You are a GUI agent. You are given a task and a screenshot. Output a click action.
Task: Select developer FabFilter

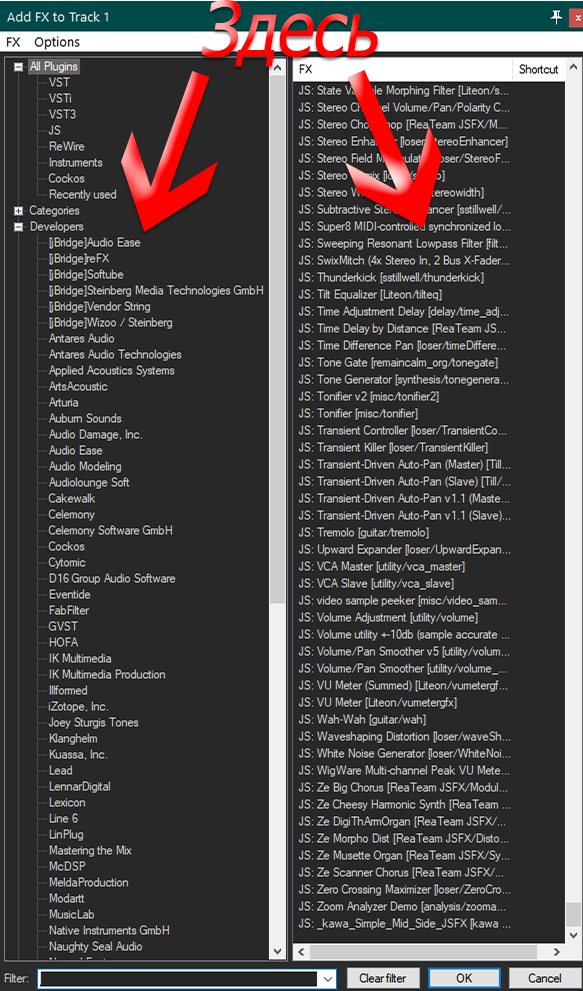click(x=68, y=611)
